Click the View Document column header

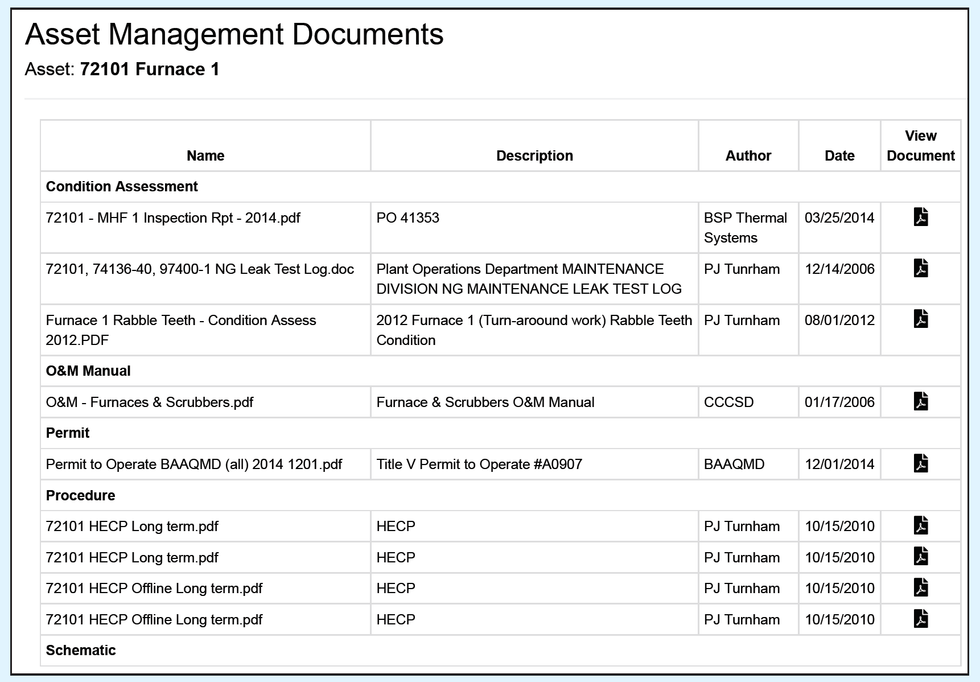coord(920,145)
